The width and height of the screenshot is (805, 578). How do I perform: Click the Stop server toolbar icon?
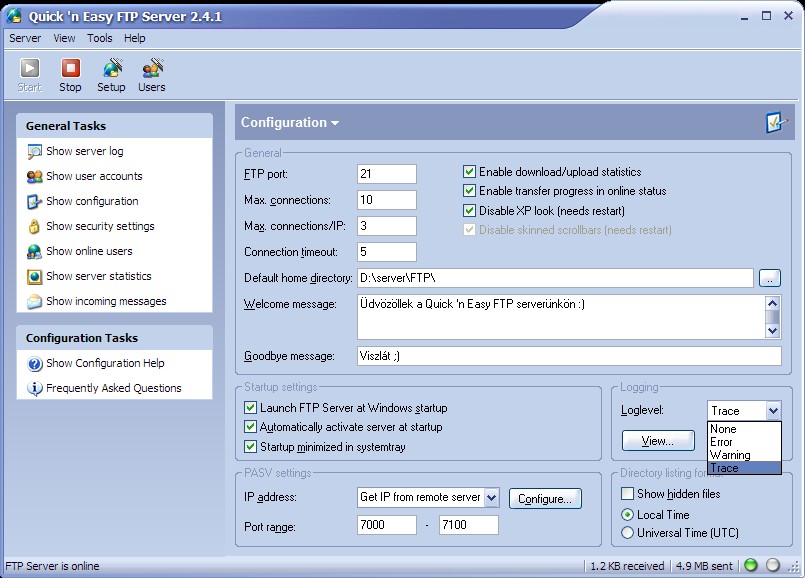pos(70,68)
